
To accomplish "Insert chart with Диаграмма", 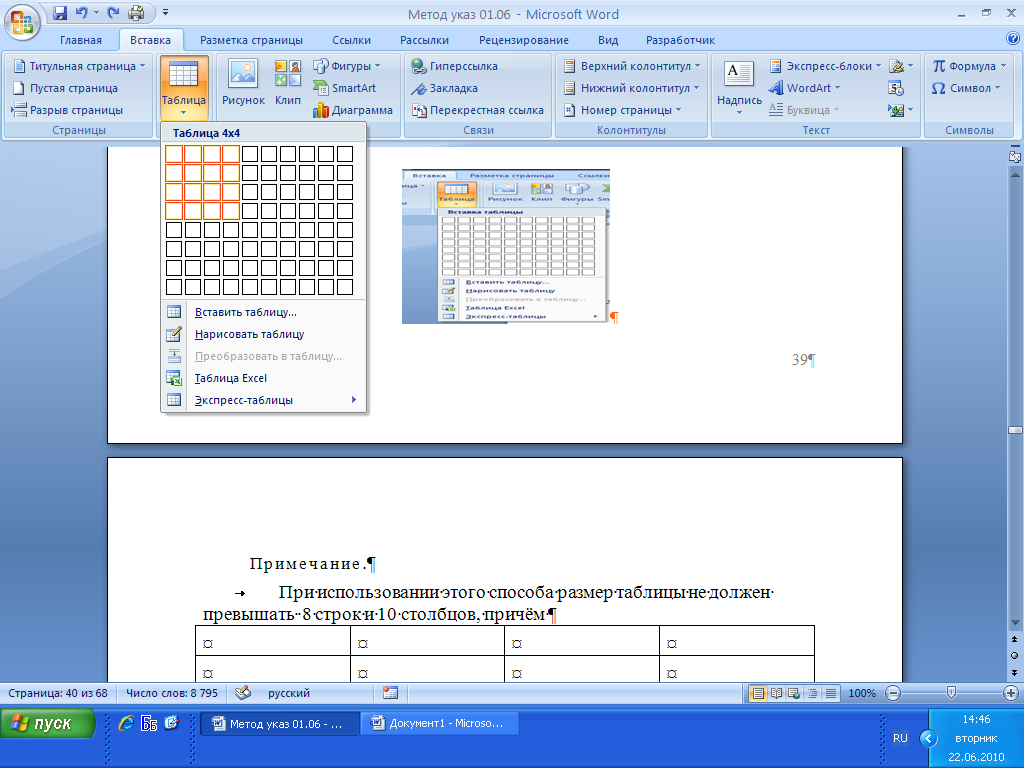I will [353, 110].
